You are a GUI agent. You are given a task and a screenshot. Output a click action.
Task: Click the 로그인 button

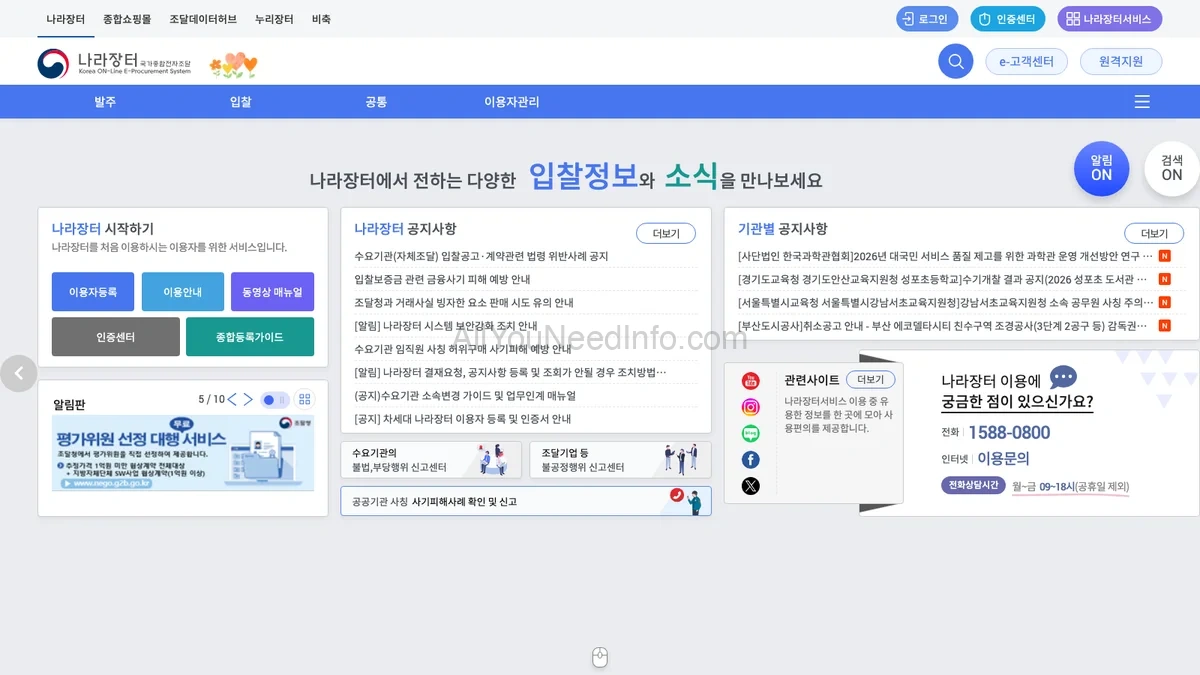coord(927,19)
